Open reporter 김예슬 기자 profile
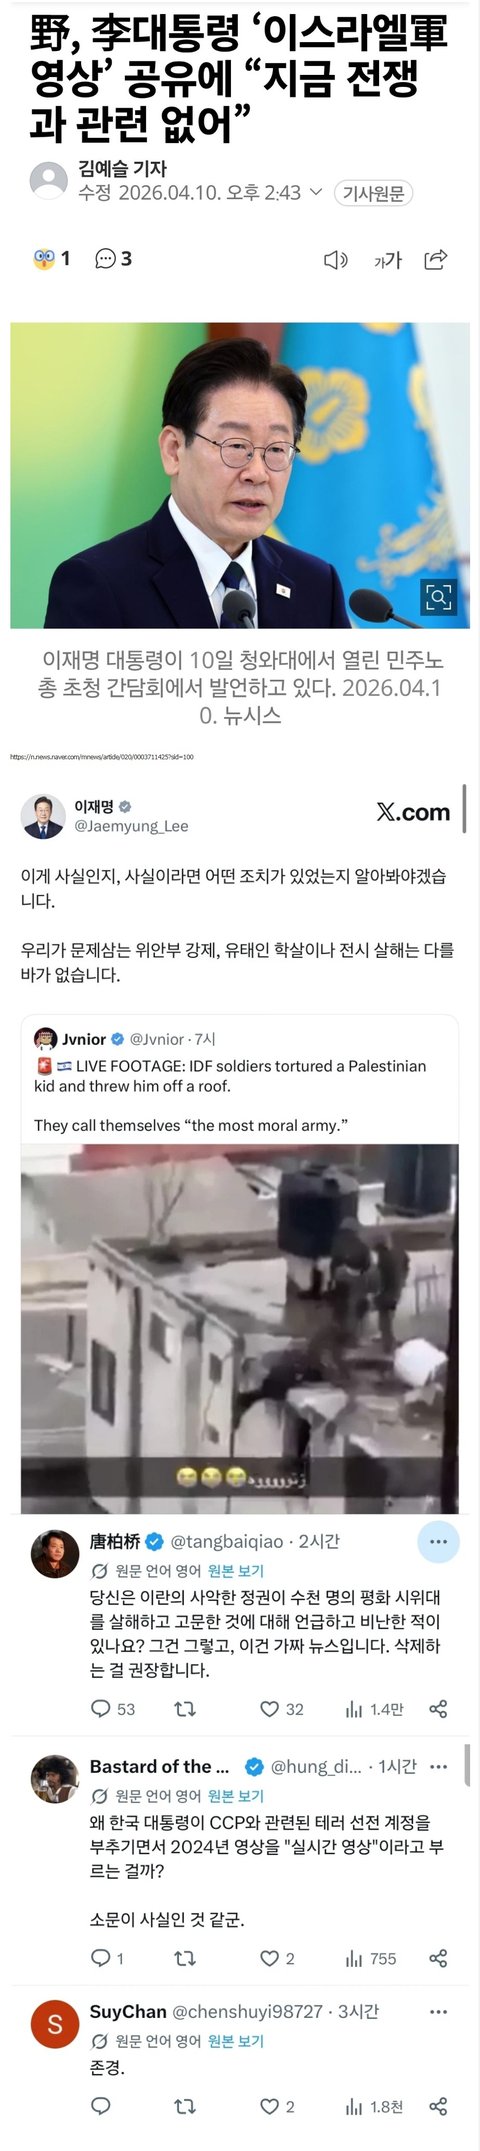Viewport: 480px width, 2151px height. click(x=122, y=169)
